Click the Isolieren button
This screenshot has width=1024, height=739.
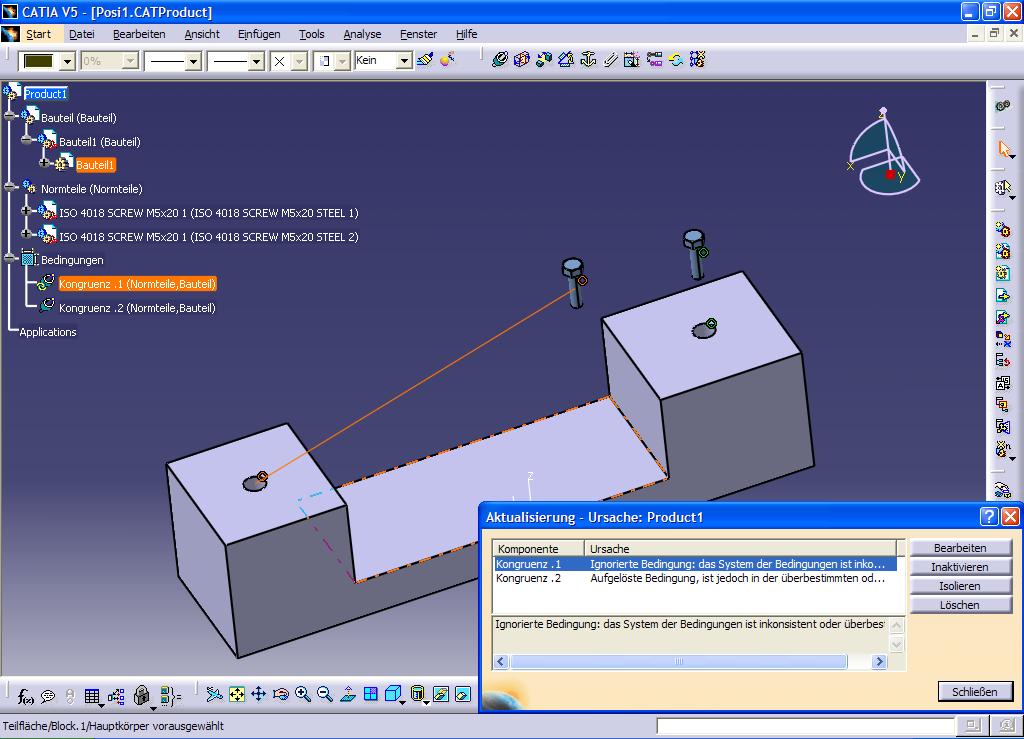(960, 586)
